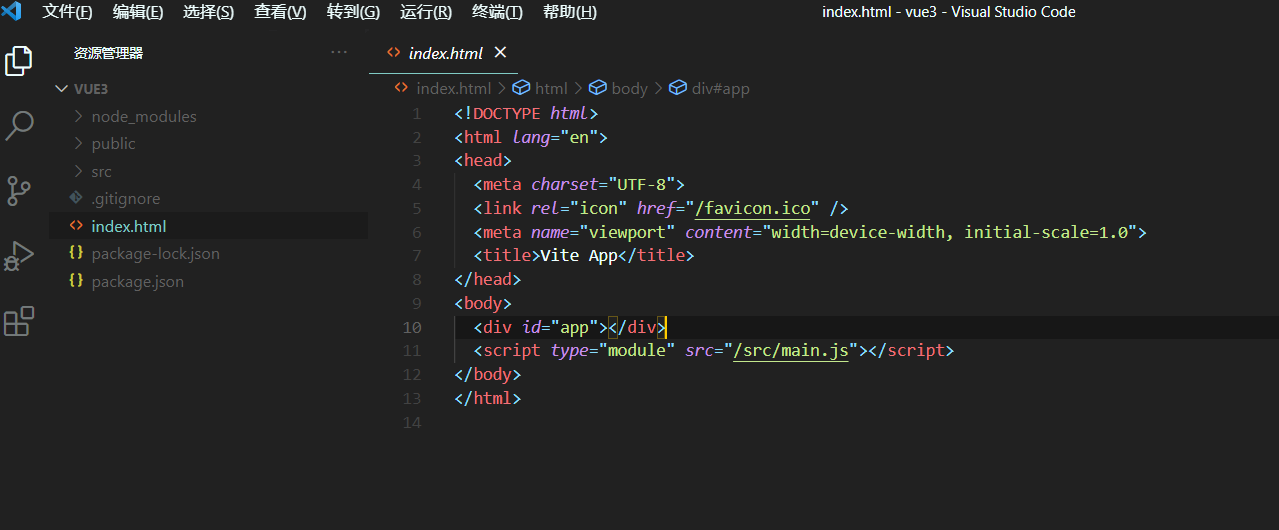Click line number 14 in the gutter

(412, 422)
